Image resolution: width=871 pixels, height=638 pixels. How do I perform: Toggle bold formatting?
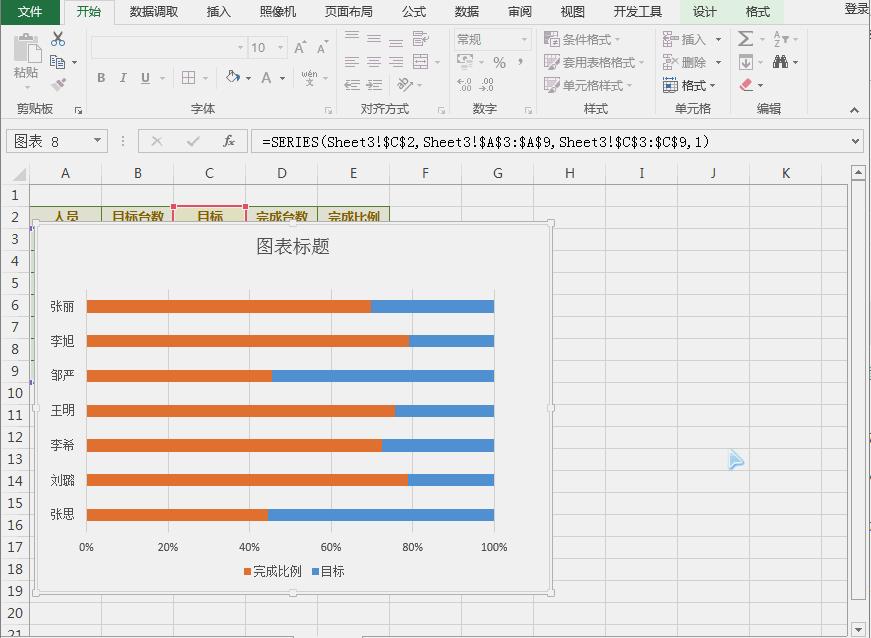click(101, 77)
